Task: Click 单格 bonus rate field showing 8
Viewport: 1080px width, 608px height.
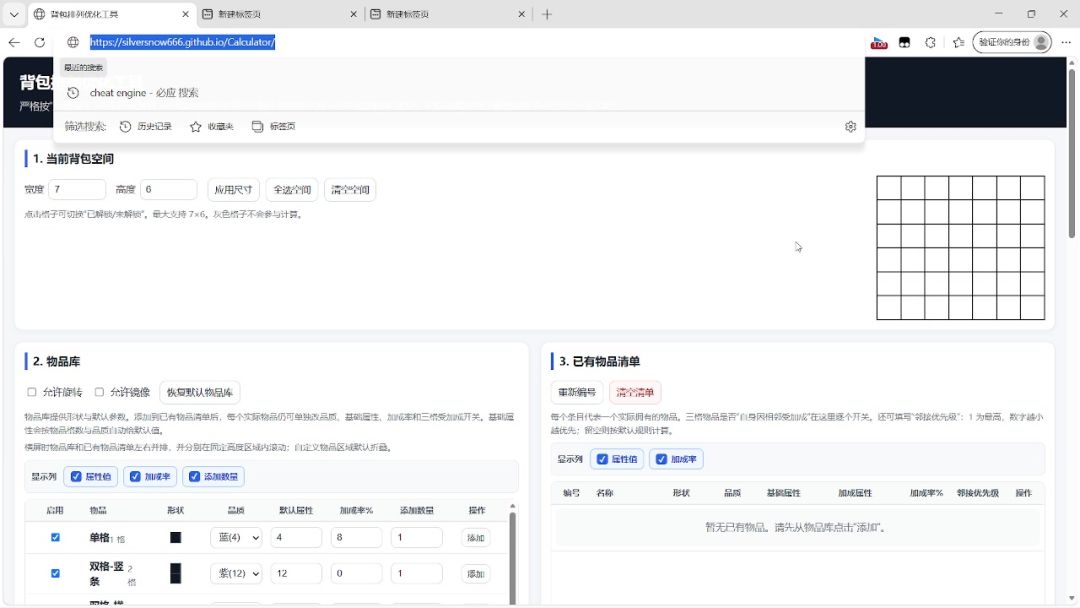Action: 357,537
